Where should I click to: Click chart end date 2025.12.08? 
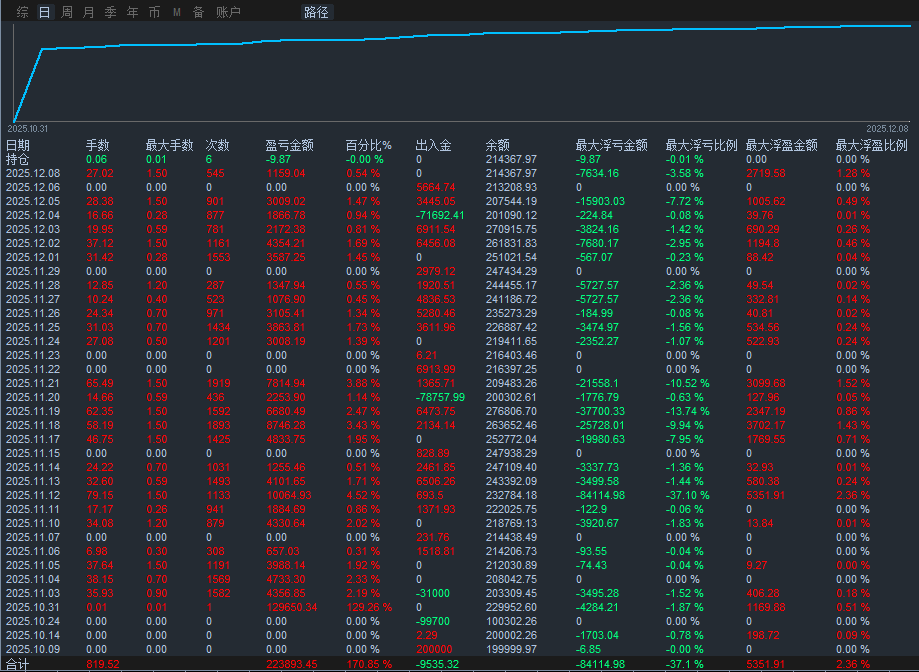click(887, 129)
